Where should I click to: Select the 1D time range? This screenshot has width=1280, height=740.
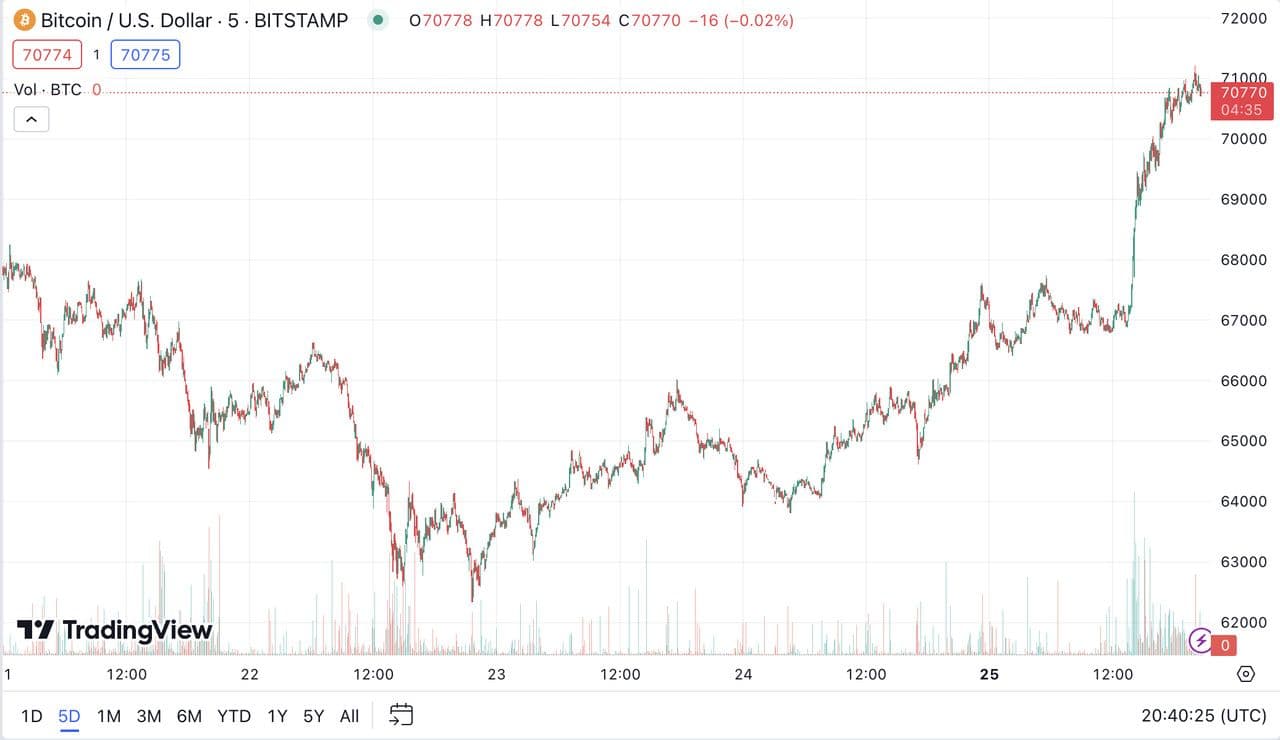click(32, 716)
